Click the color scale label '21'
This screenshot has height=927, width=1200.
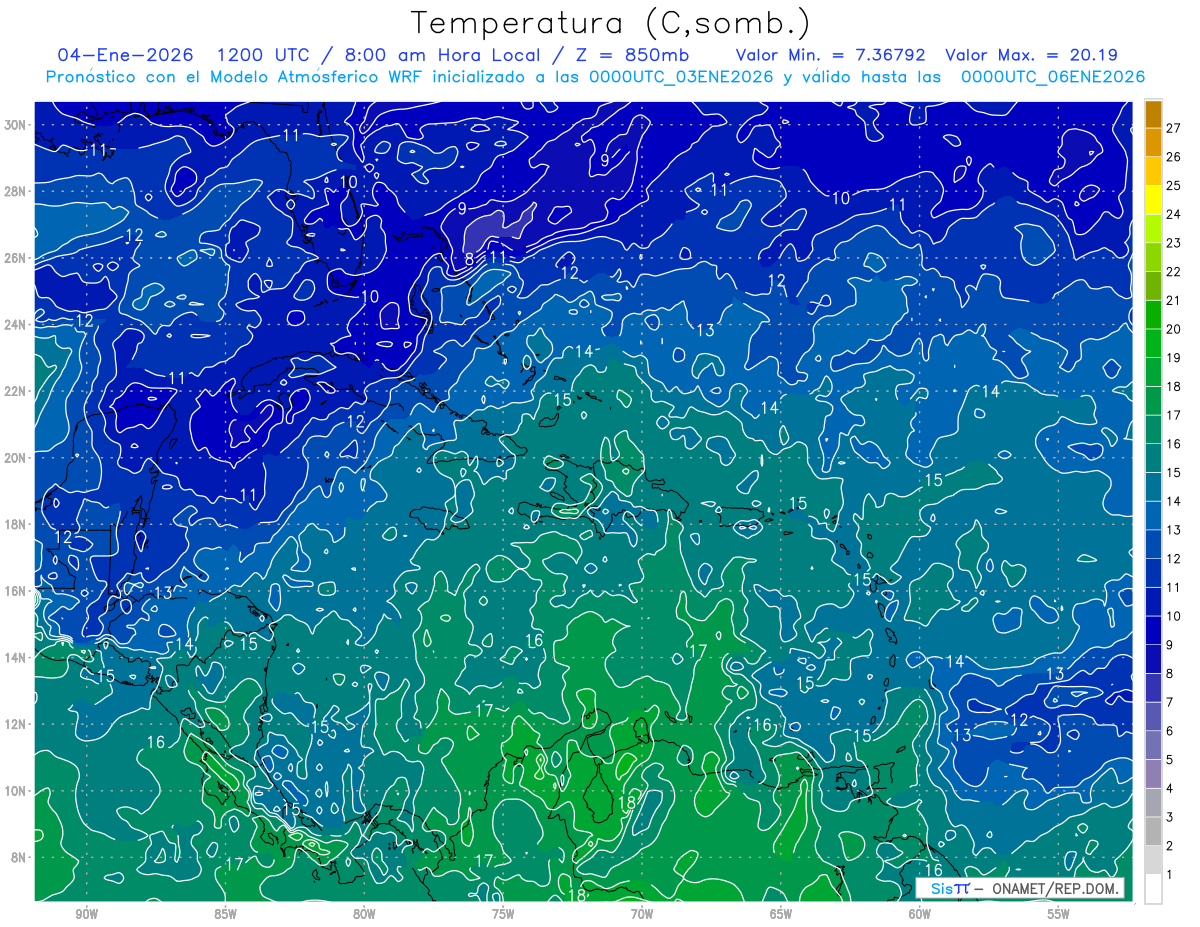1173,300
